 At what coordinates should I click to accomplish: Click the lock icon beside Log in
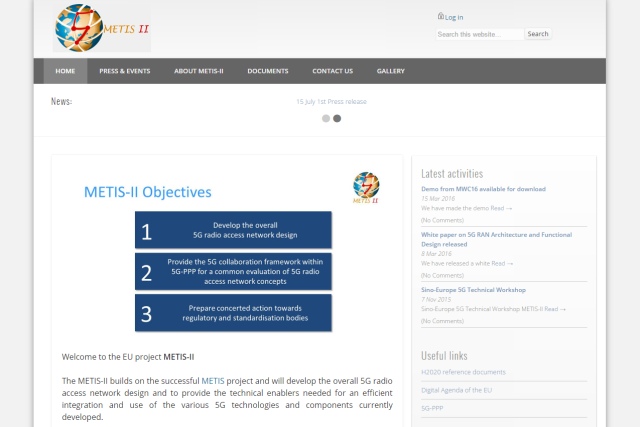point(440,16)
